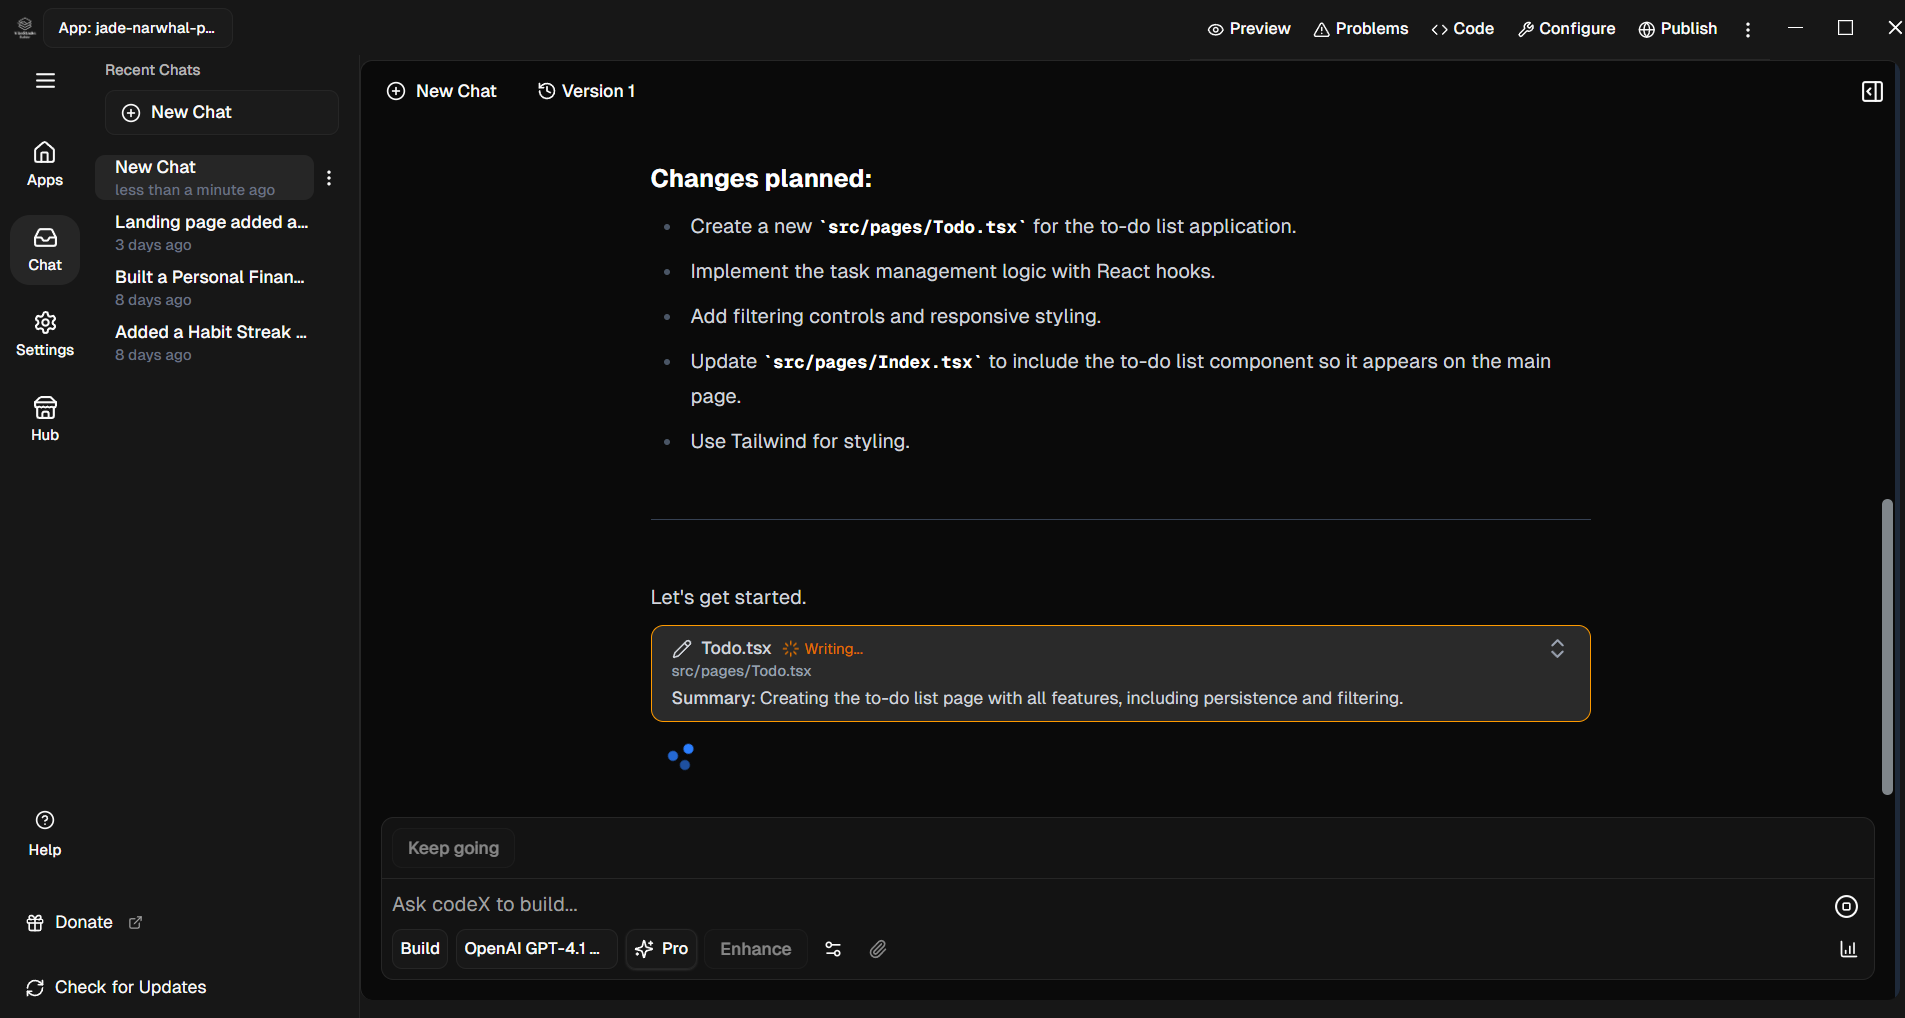
Task: Open the Problems tab
Action: click(1361, 29)
